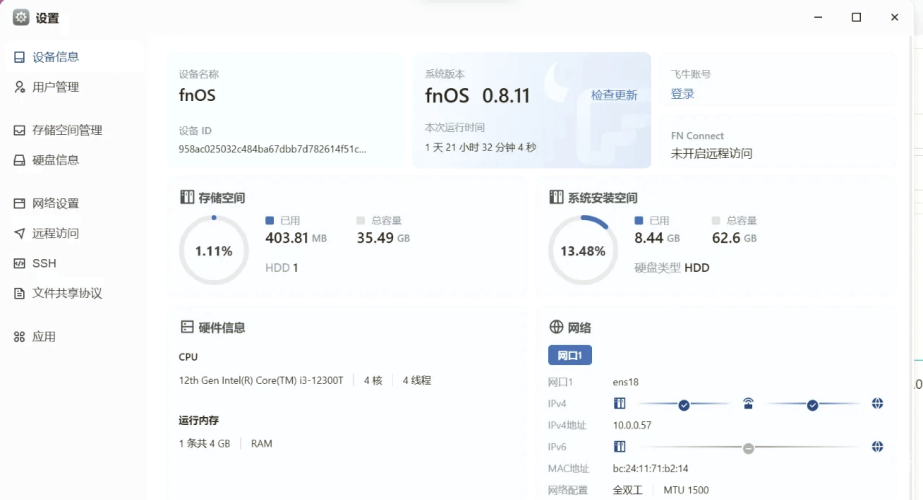This screenshot has width=923, height=500.
Task: Click the IPv6 internet globe icon
Action: (877, 446)
